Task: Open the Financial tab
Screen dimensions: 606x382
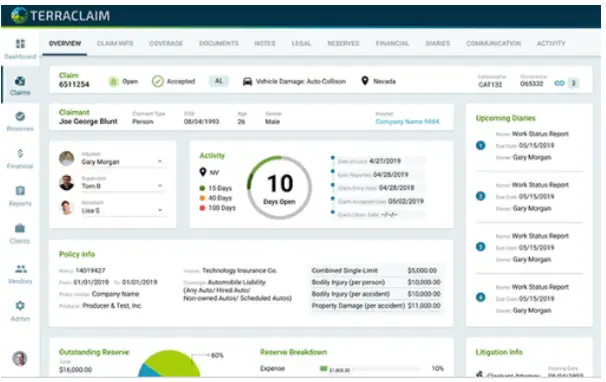Action: pyautogui.click(x=392, y=43)
